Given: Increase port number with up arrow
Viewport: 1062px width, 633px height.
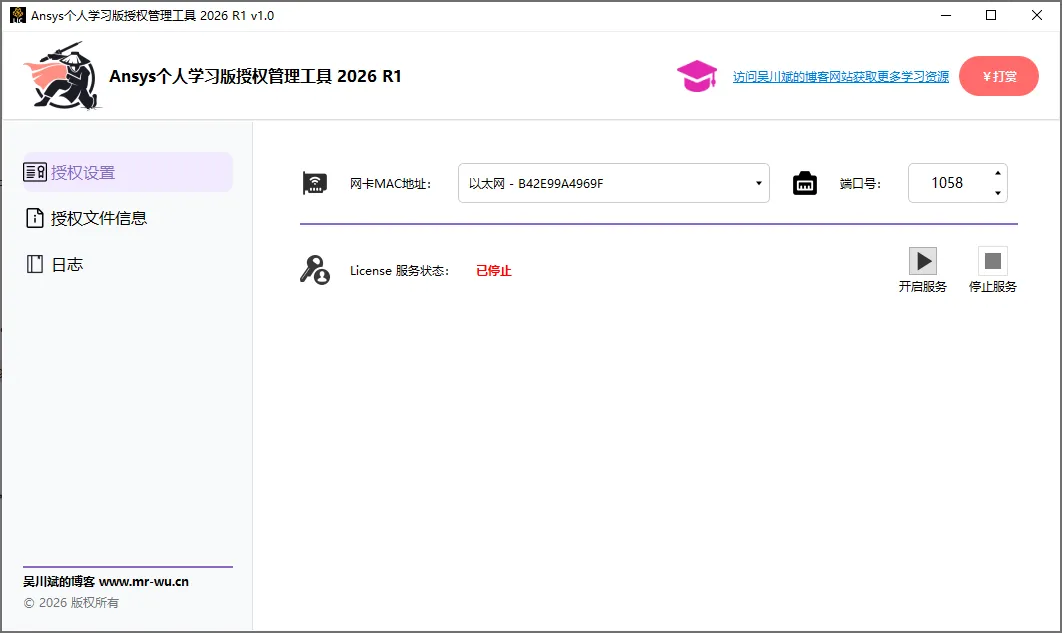Looking at the screenshot, I should click(x=998, y=173).
